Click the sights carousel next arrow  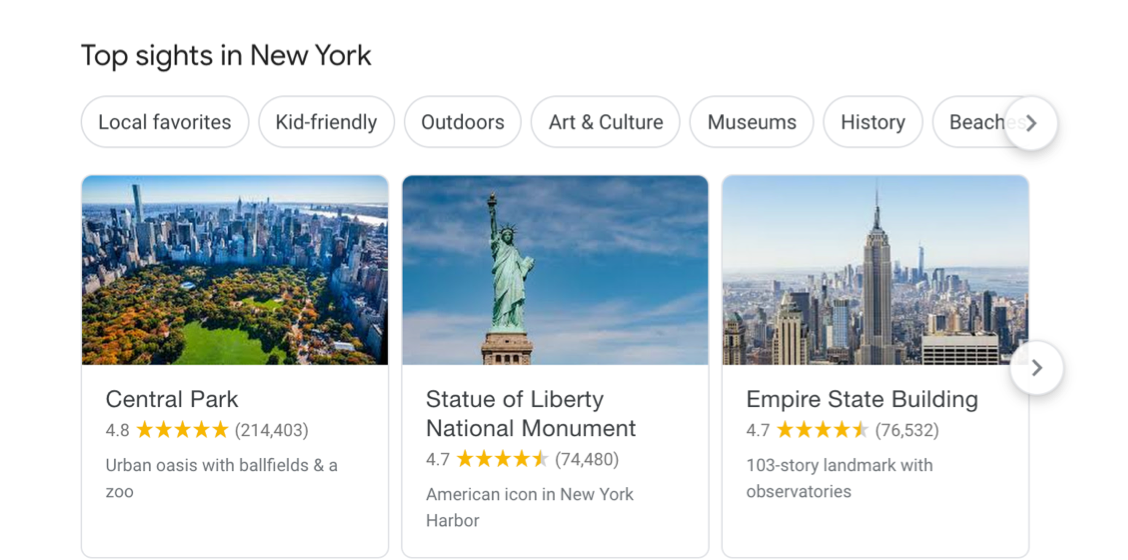[1036, 368]
